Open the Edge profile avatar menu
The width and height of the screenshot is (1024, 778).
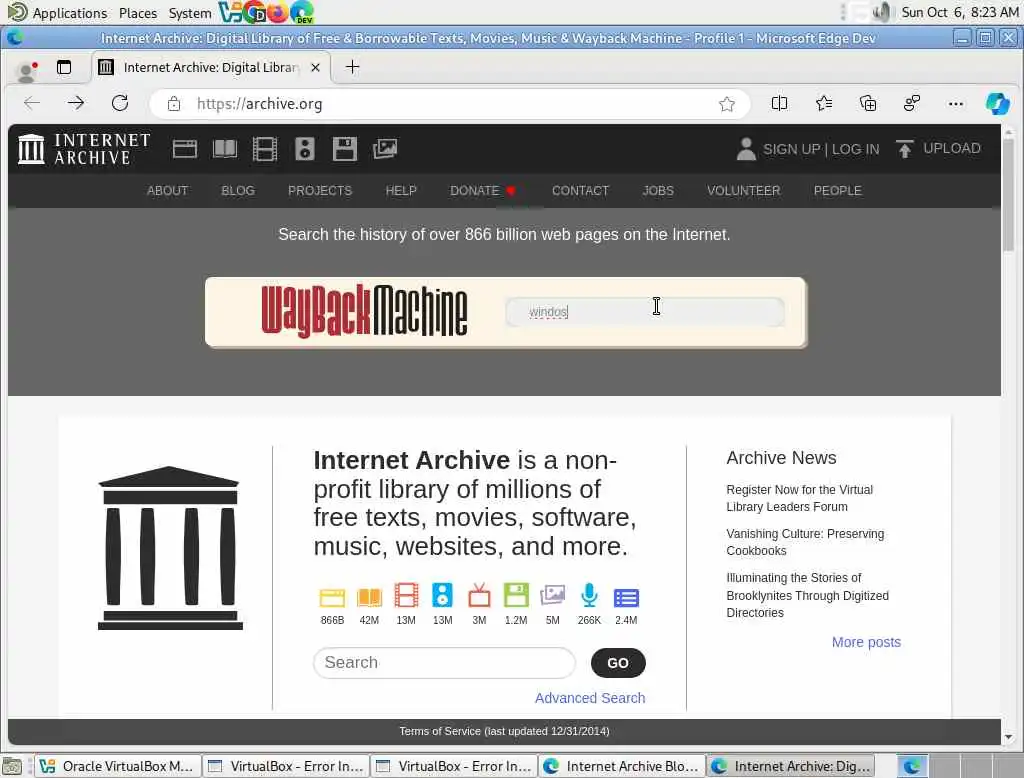click(x=27, y=71)
